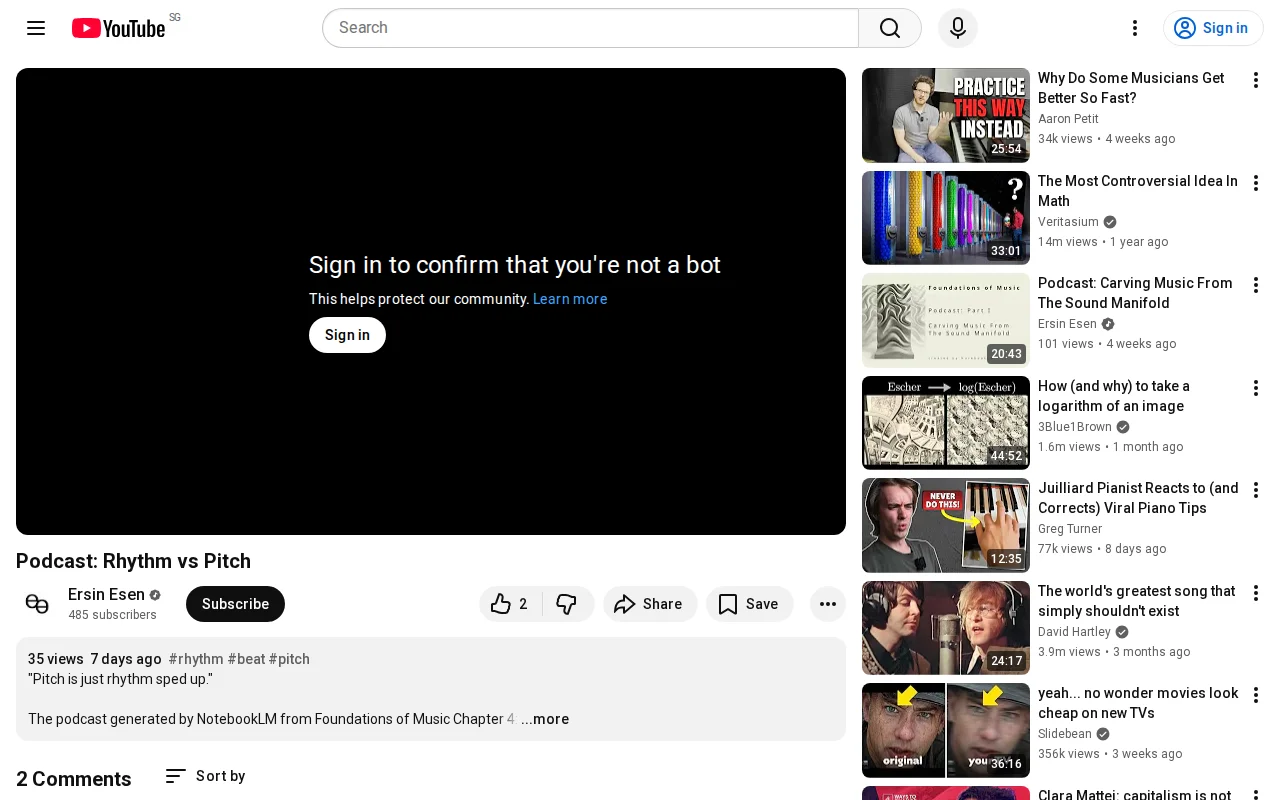Open Juilliard Pianist Reacts video thumbnail
The width and height of the screenshot is (1280, 800).
(x=946, y=525)
